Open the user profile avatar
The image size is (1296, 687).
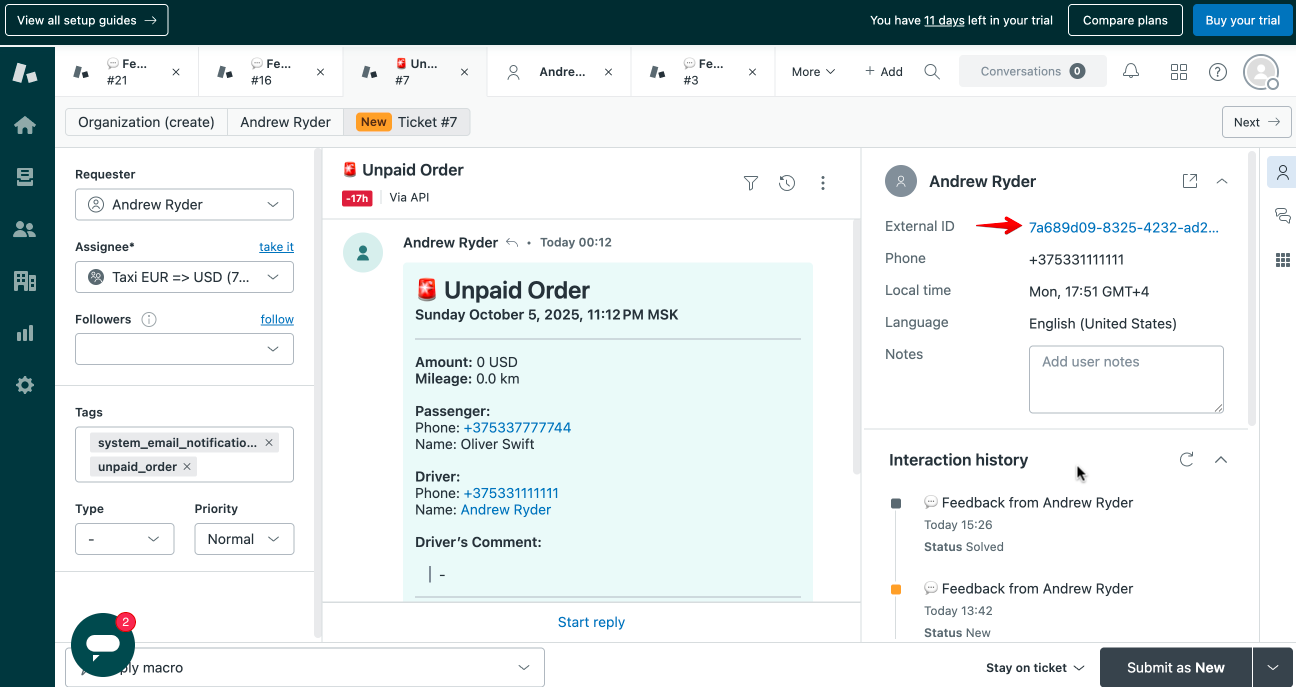(1261, 72)
